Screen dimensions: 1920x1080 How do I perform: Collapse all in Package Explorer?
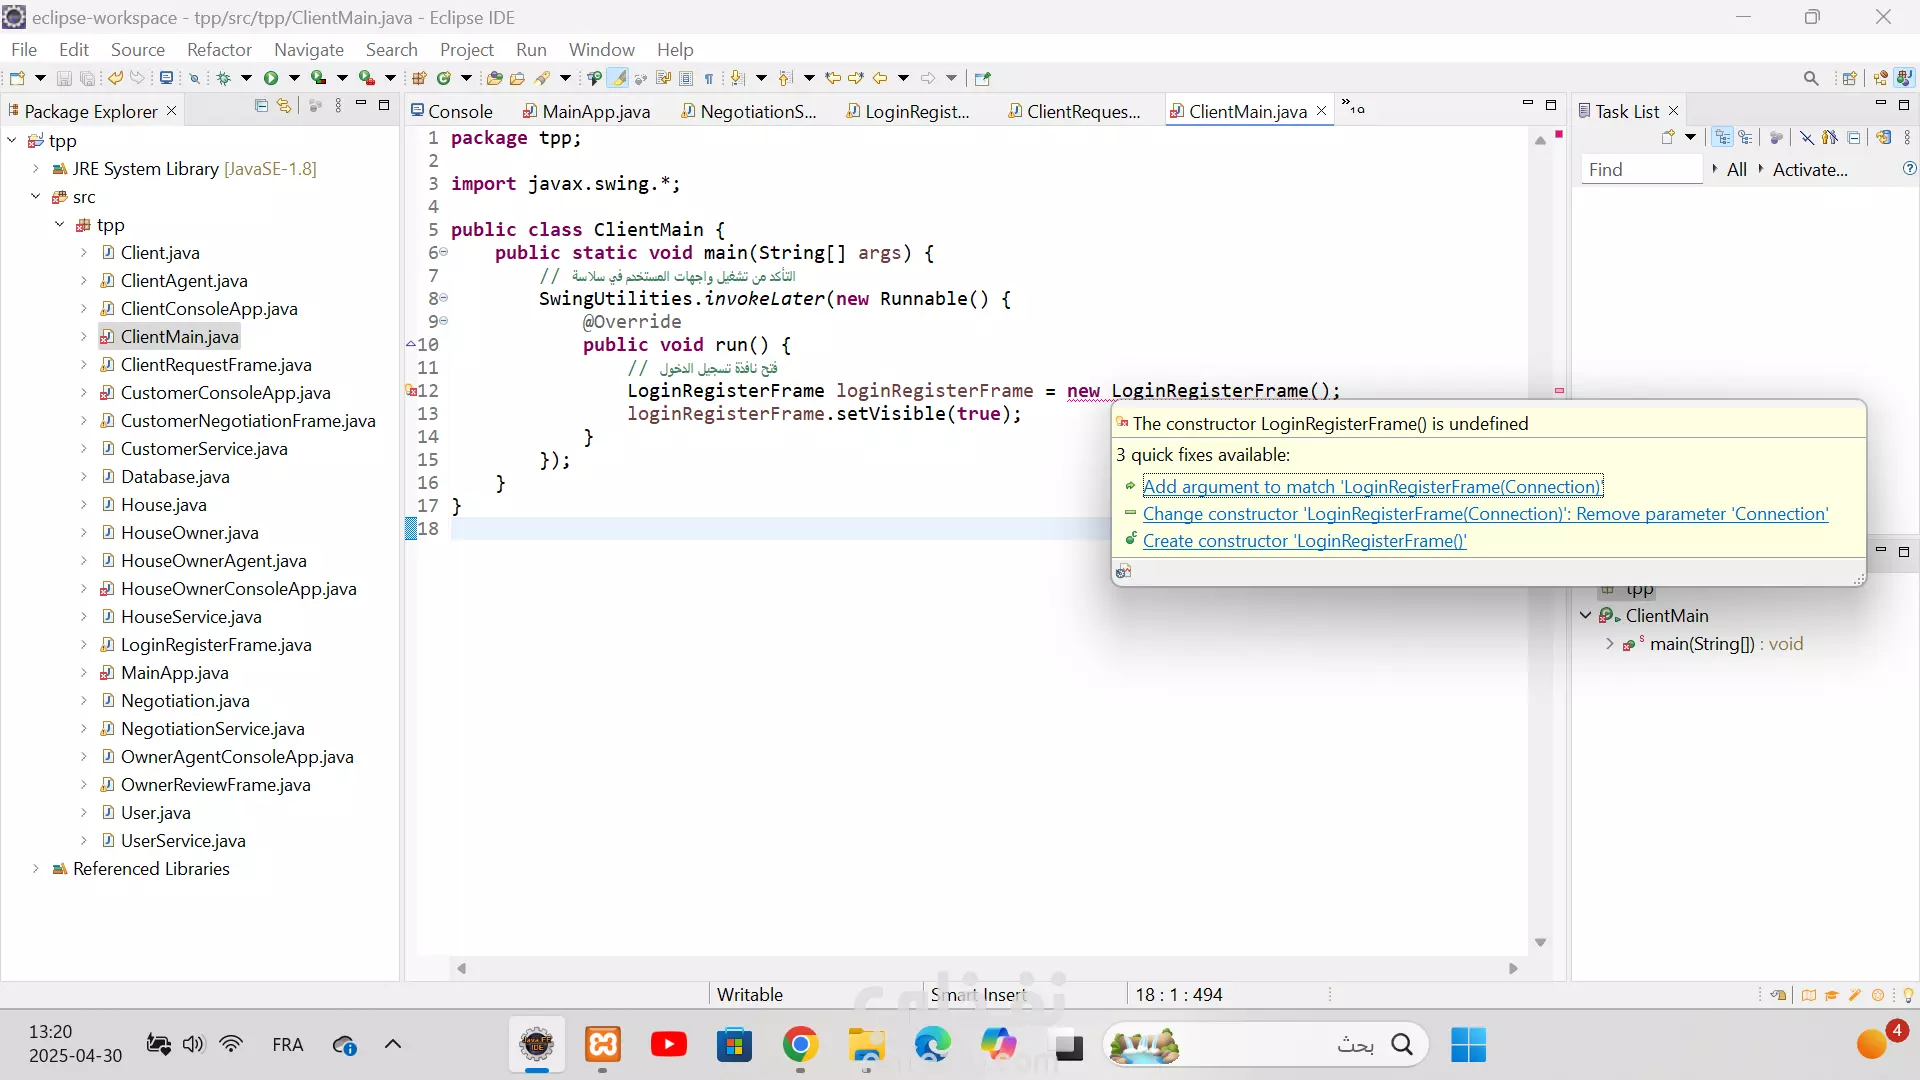click(x=261, y=106)
